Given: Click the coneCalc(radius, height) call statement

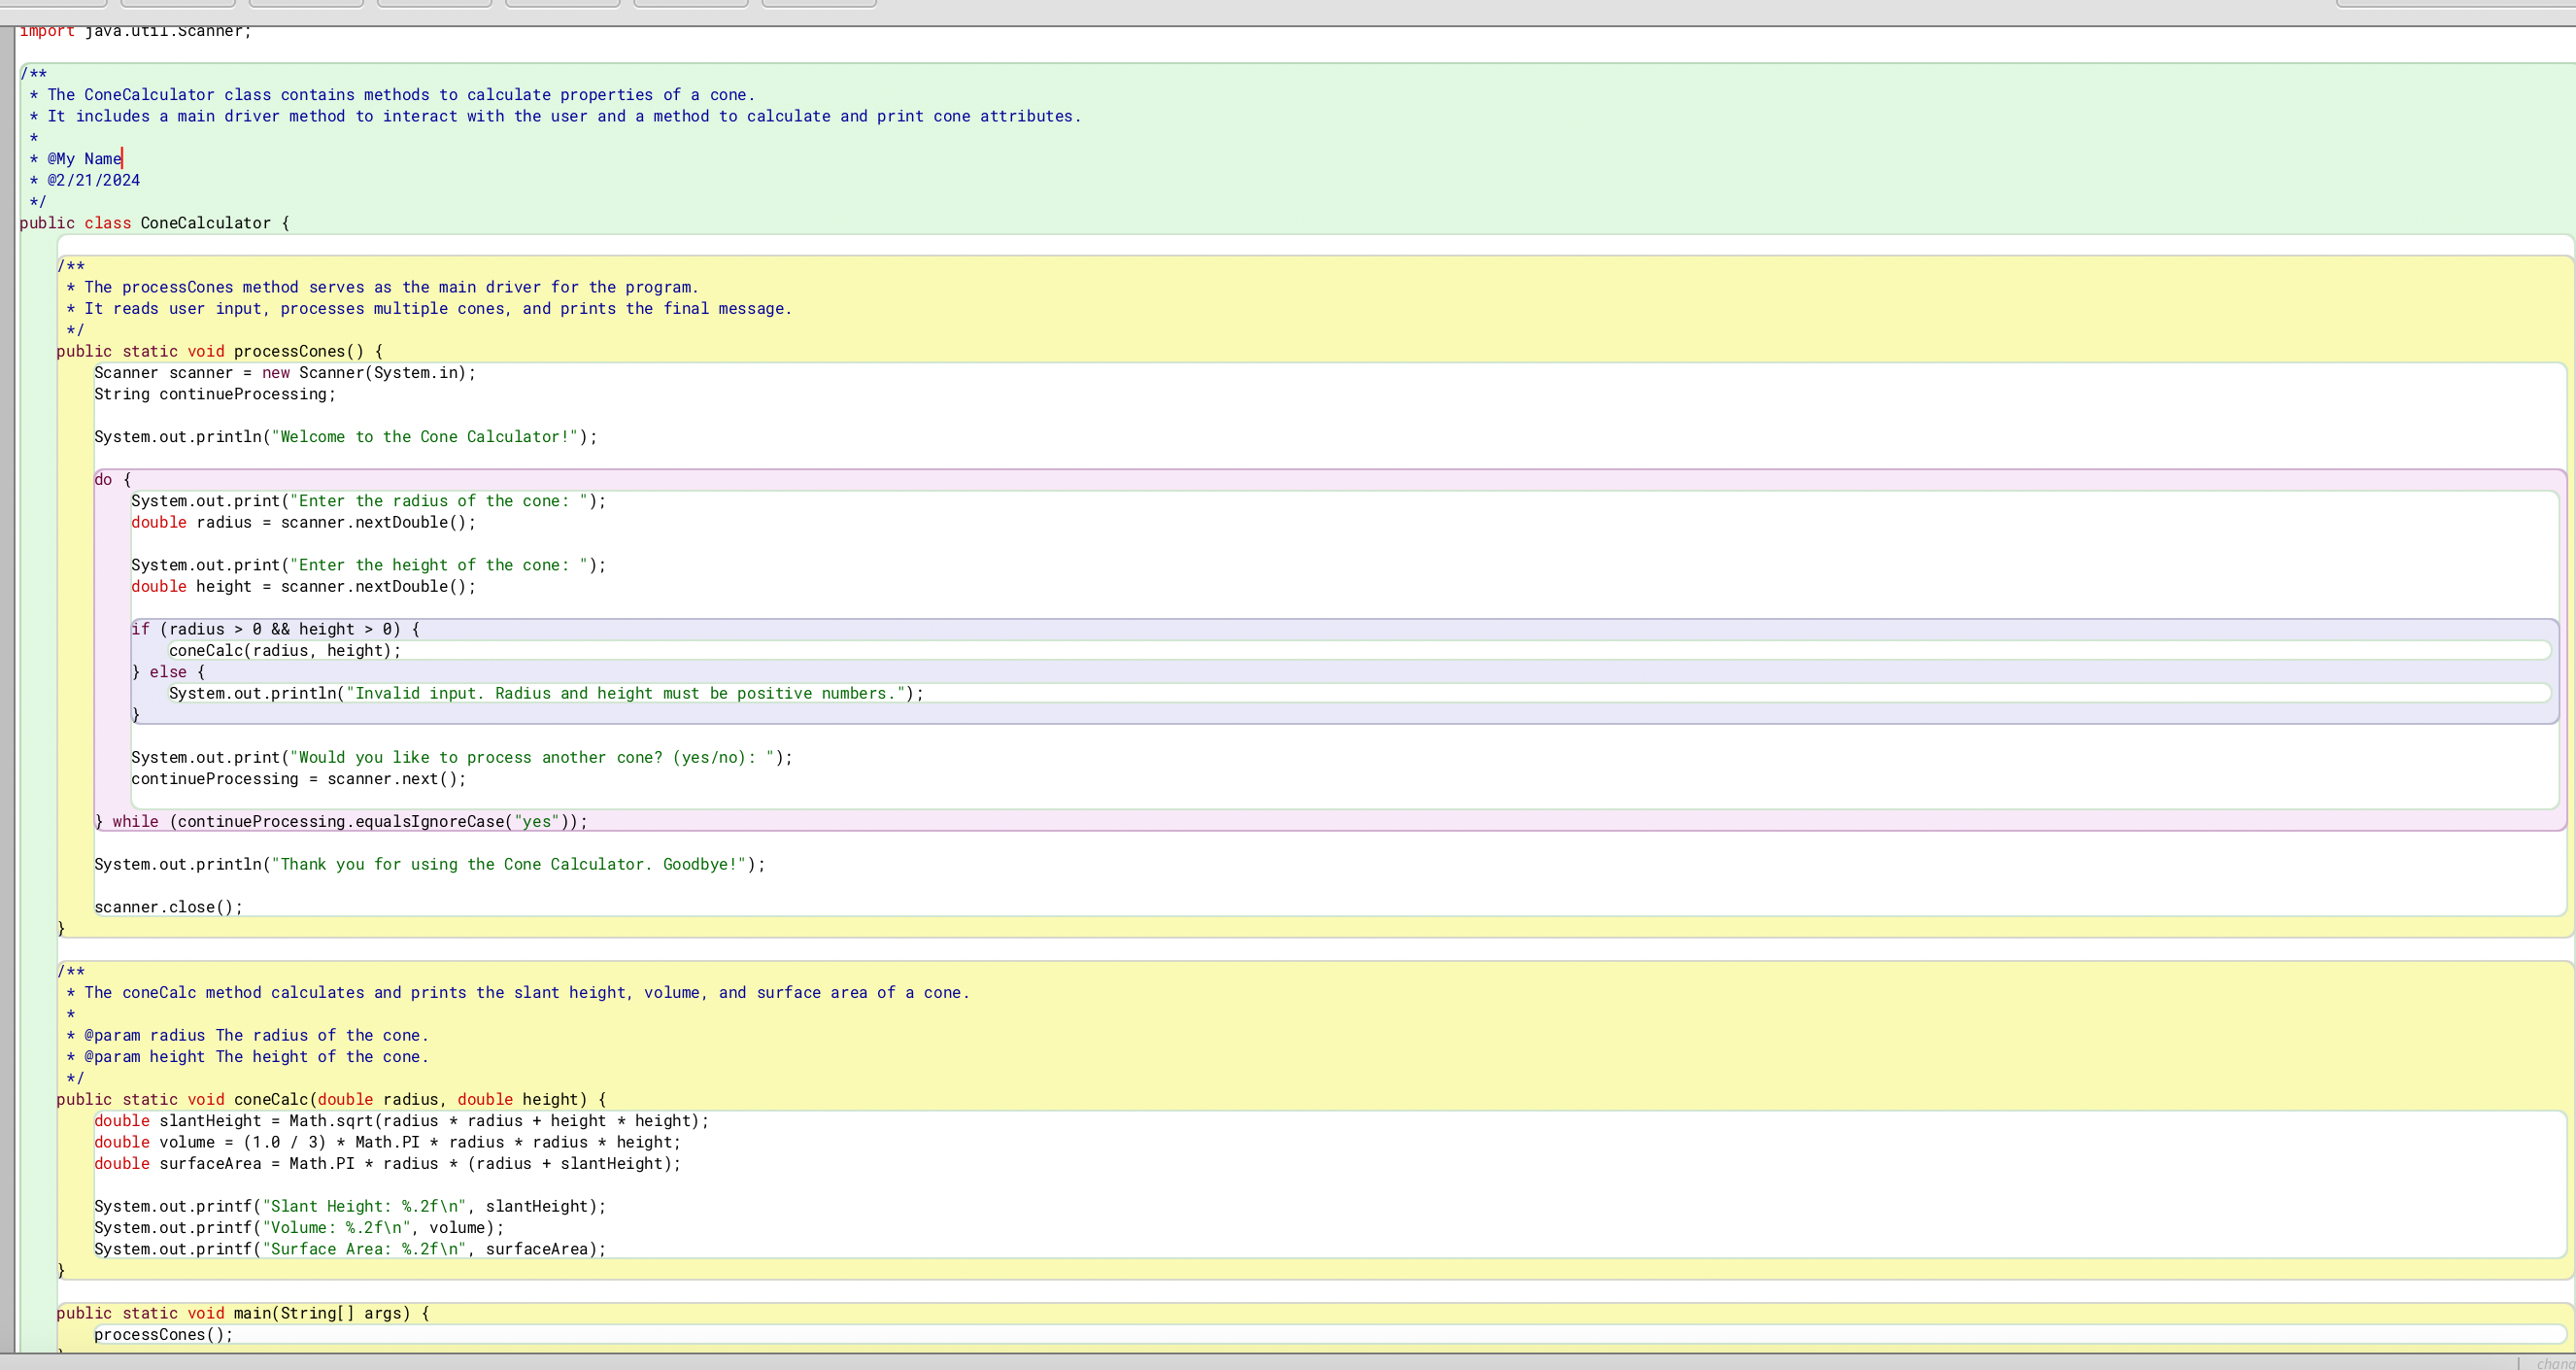Looking at the screenshot, I should coord(285,650).
